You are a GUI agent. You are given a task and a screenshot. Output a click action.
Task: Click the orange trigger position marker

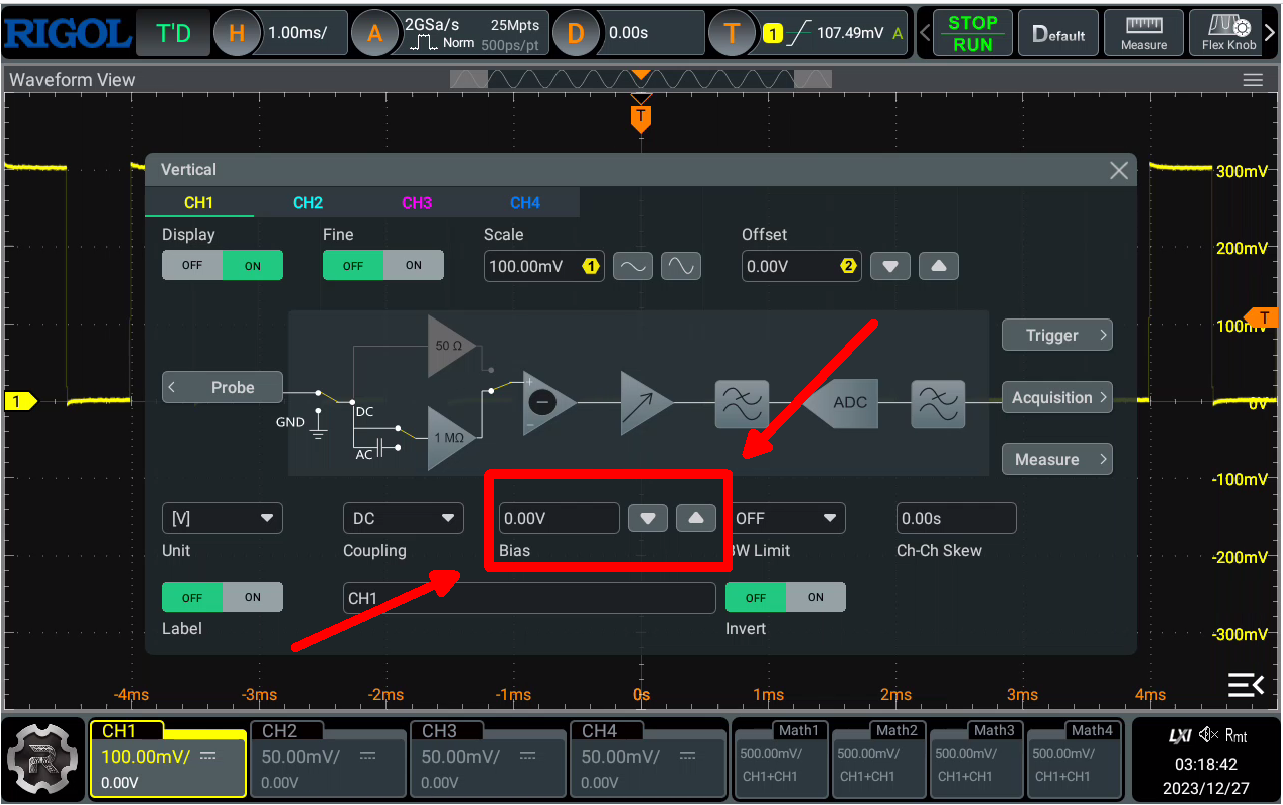point(641,118)
